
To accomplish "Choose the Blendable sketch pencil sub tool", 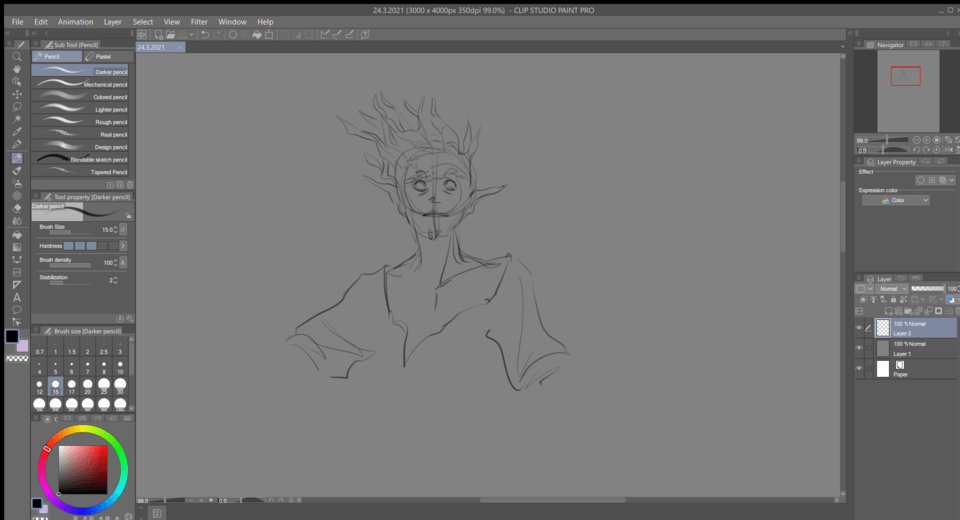I will click(80, 159).
